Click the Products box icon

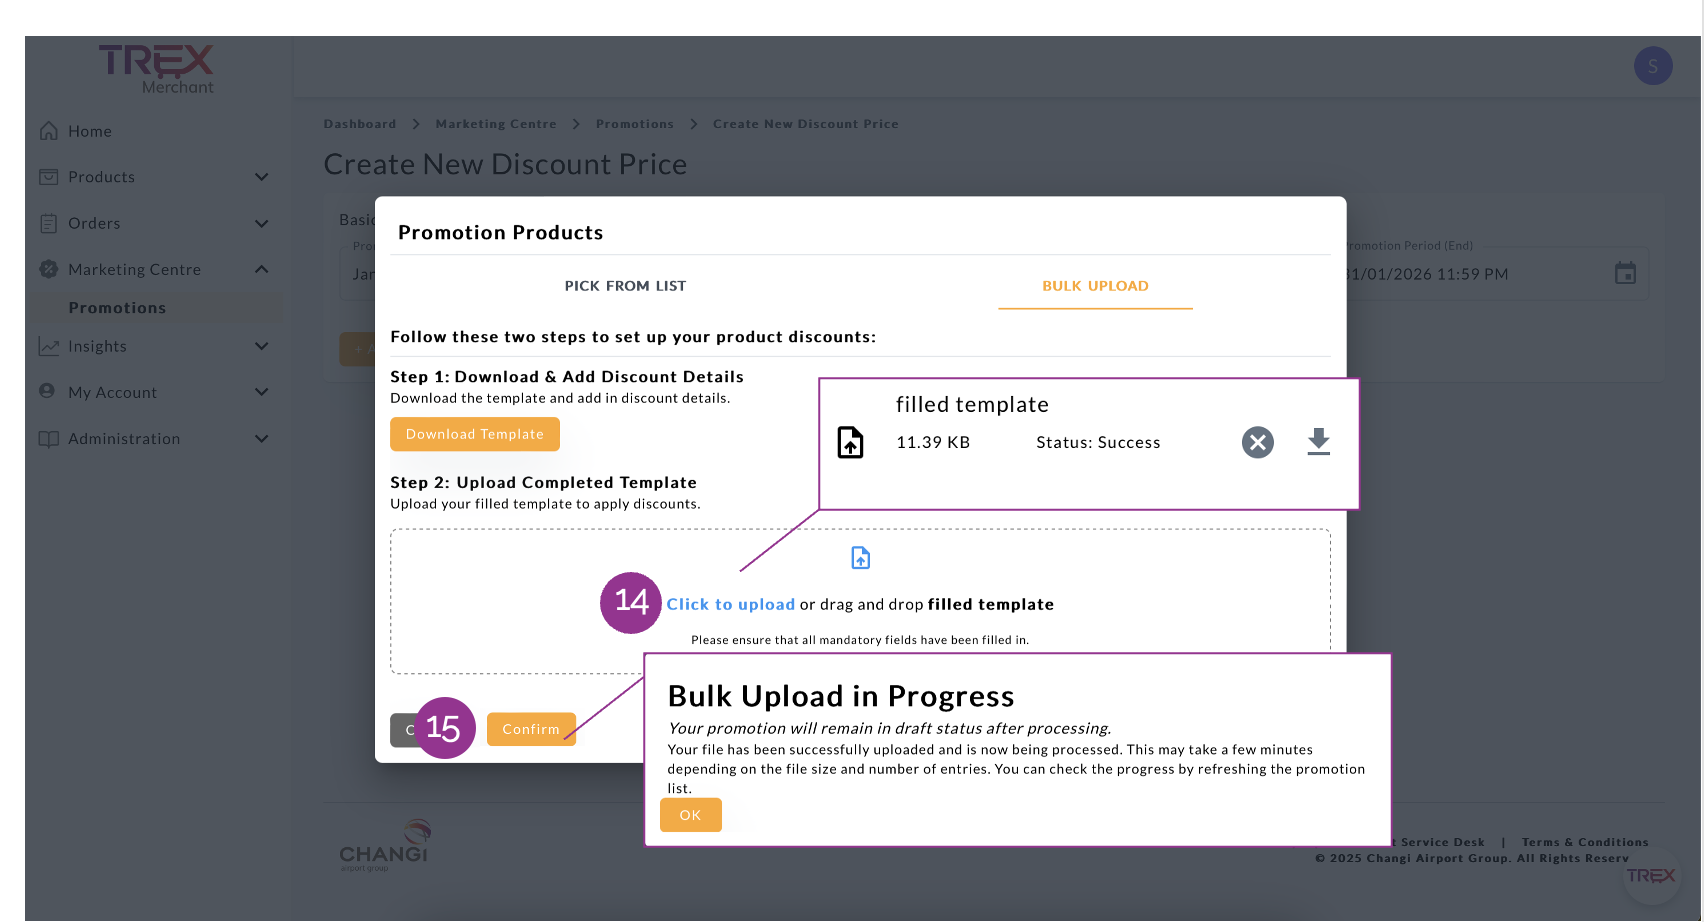tap(48, 177)
